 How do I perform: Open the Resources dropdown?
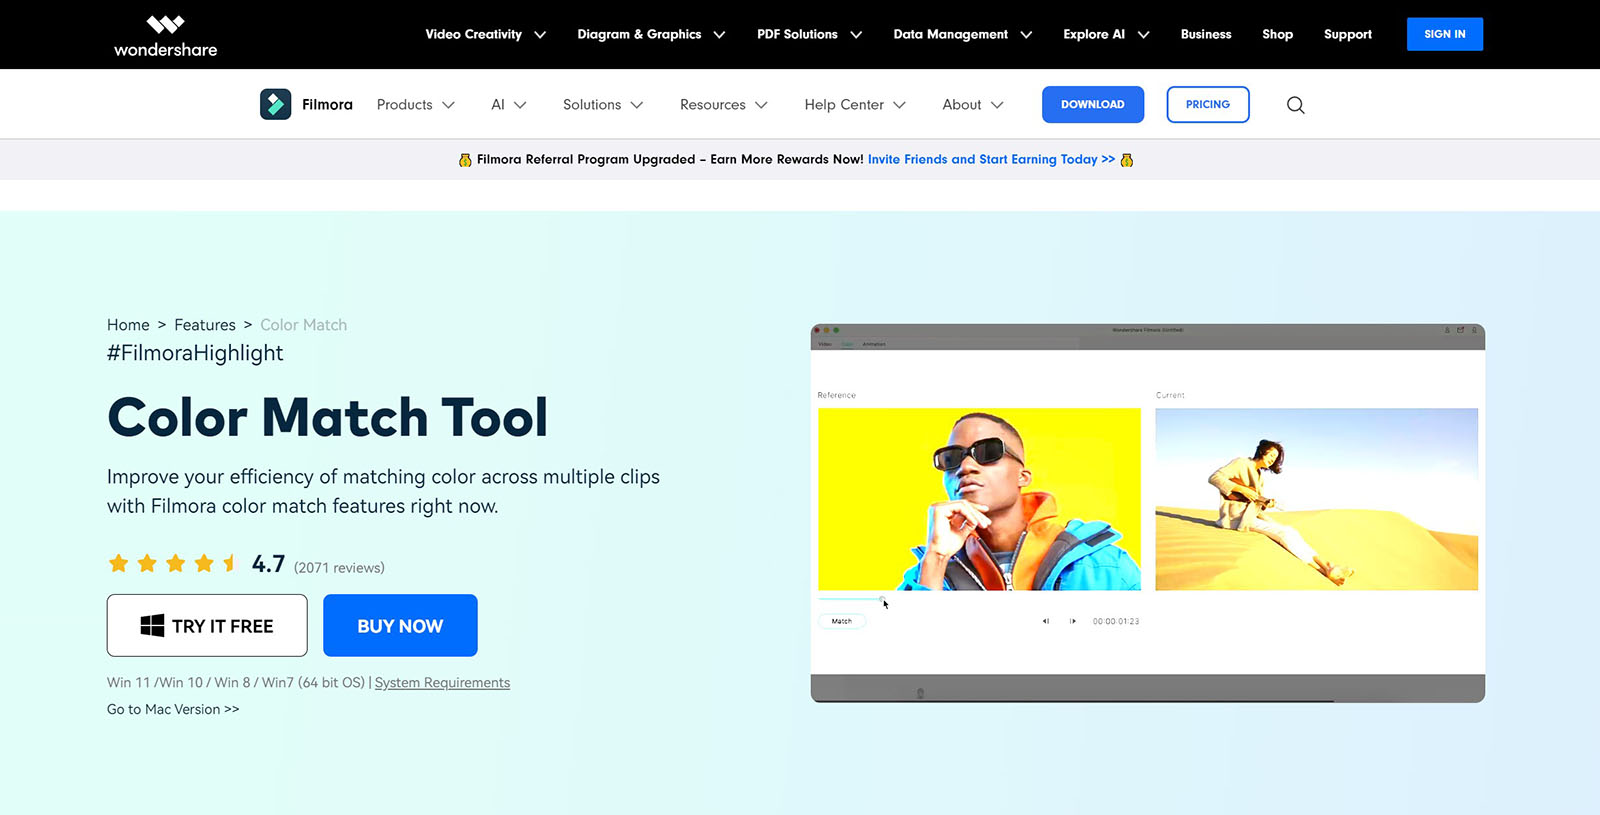[724, 105]
